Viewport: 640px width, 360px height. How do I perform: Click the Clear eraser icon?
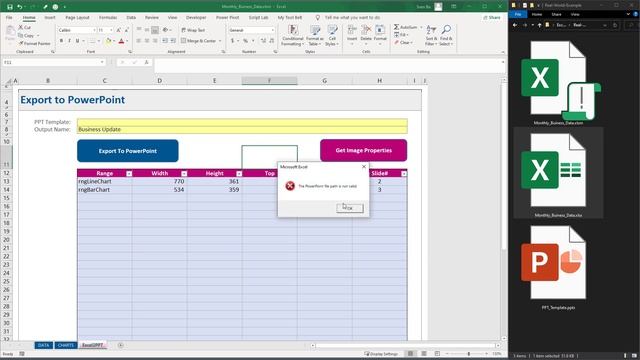[x=396, y=42]
